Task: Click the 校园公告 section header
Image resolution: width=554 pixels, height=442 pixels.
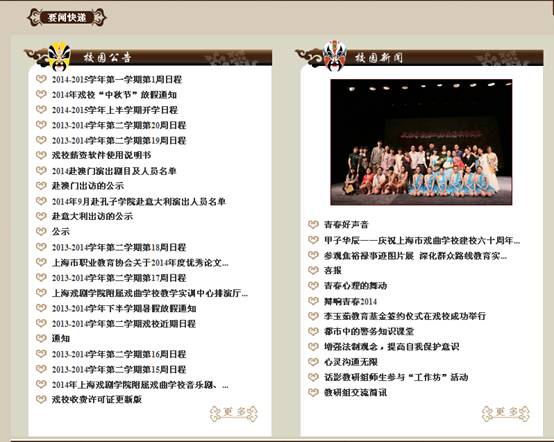Action: [107, 58]
